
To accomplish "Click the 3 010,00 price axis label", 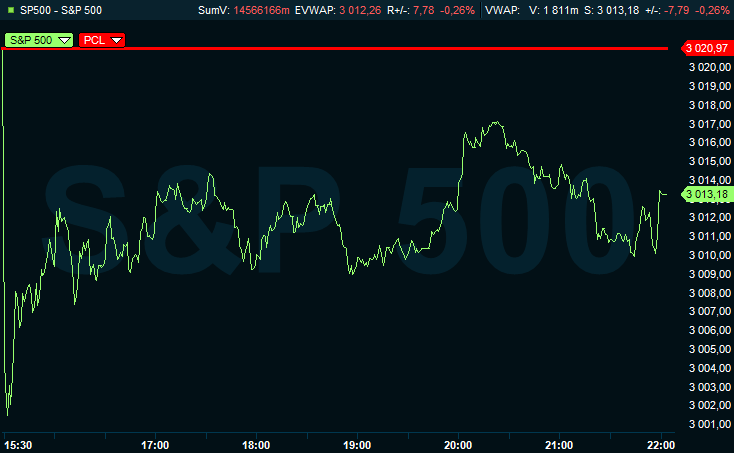I will pos(710,255).
